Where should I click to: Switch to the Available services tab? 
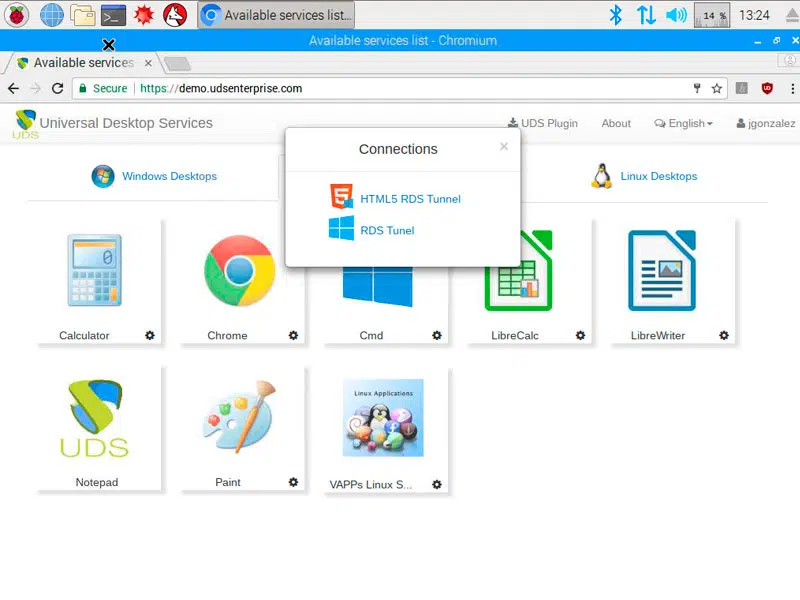click(x=83, y=63)
